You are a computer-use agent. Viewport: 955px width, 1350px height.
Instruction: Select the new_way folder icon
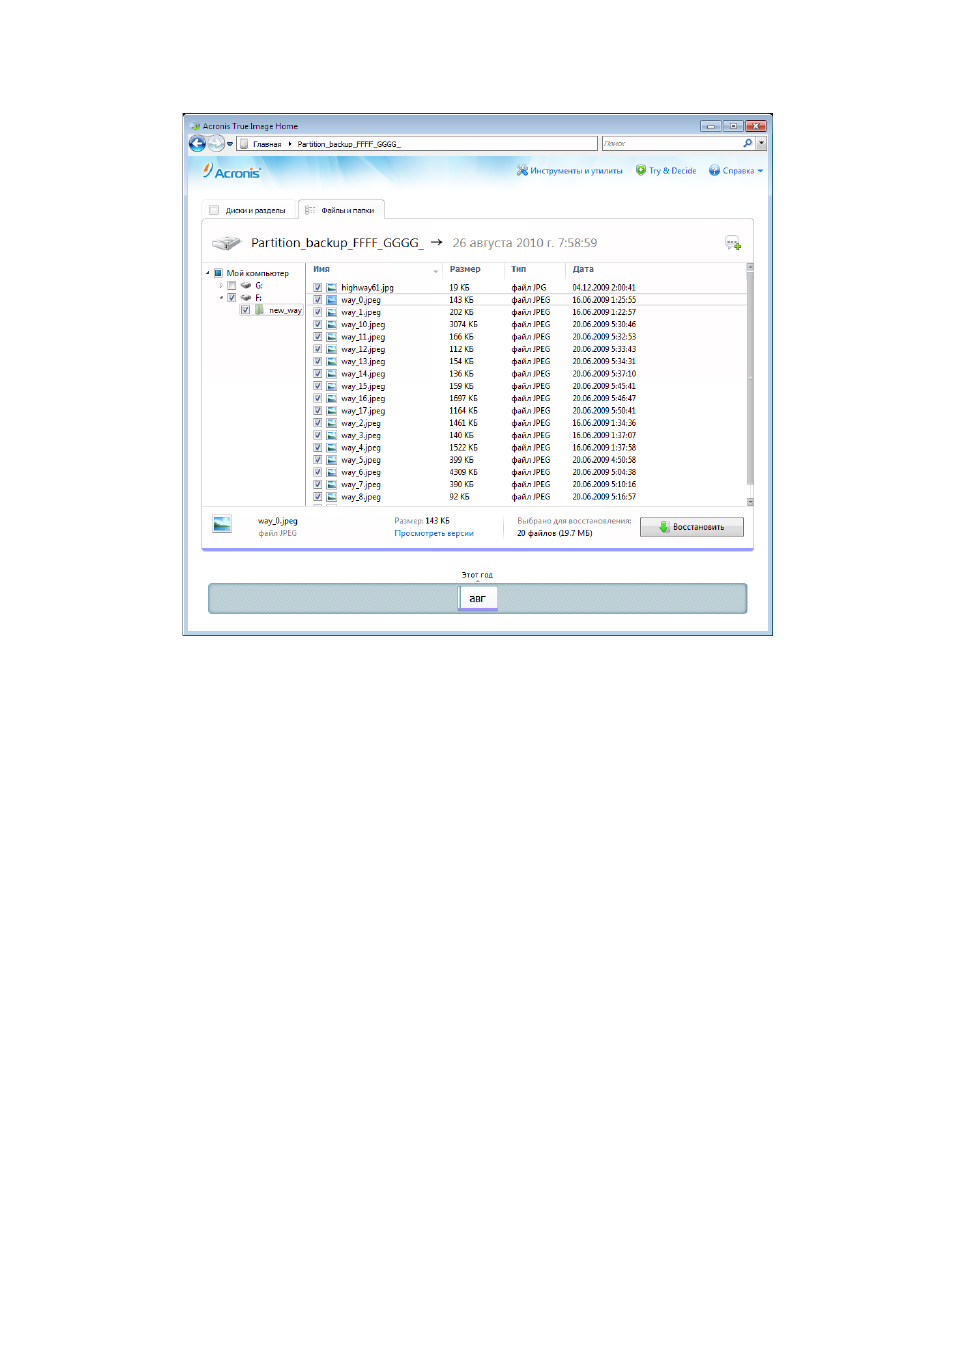[x=260, y=310]
